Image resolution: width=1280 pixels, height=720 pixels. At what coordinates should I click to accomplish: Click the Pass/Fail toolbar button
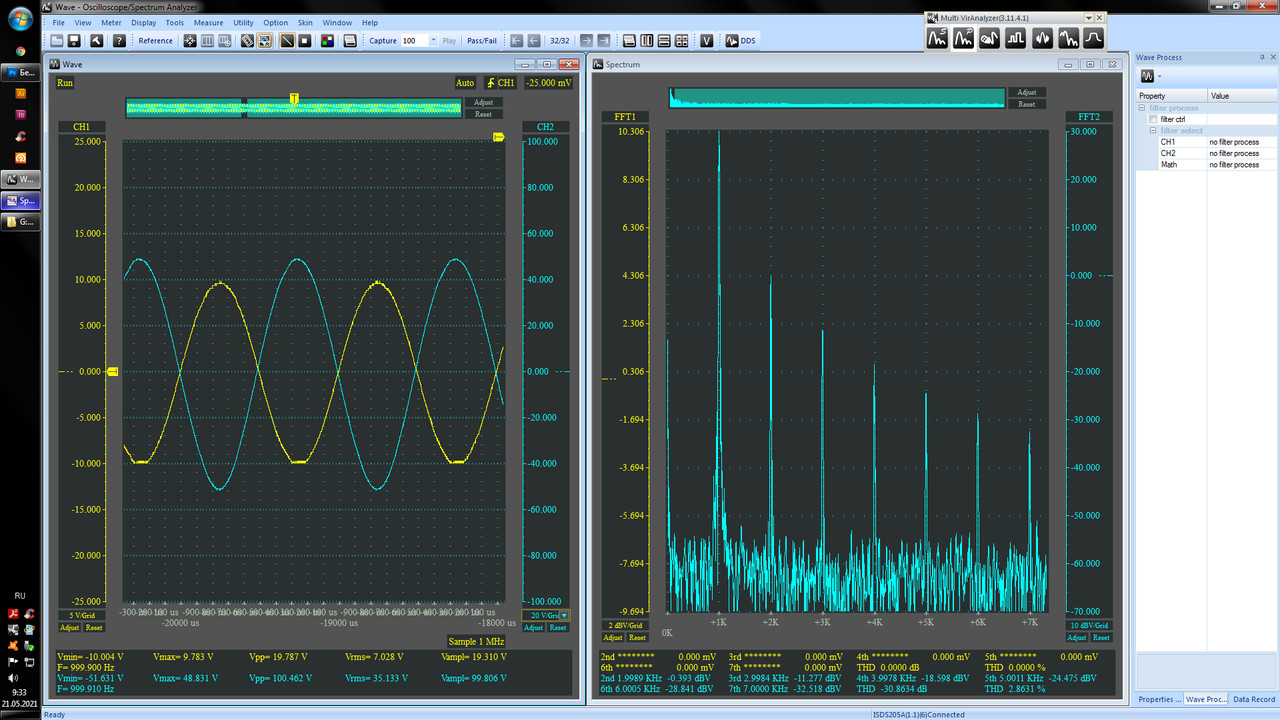[x=481, y=41]
